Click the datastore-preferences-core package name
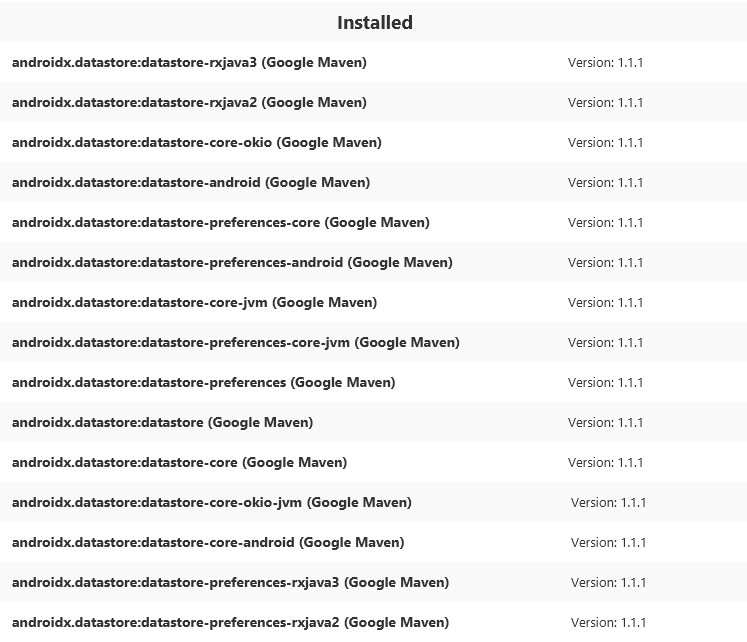The height and width of the screenshot is (642, 747). pos(220,222)
